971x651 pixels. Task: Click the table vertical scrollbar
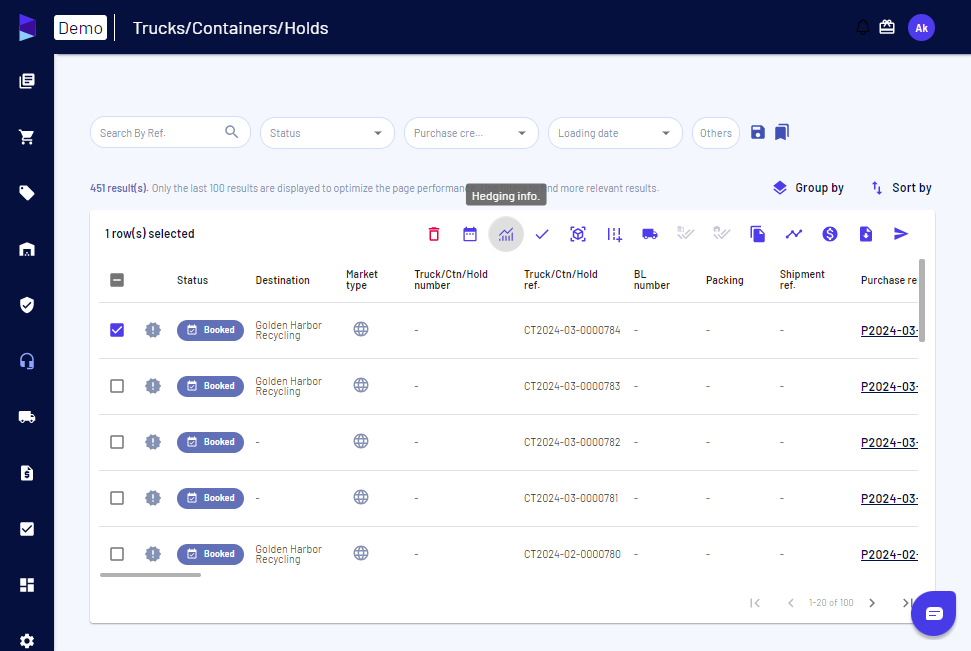pyautogui.click(x=921, y=300)
